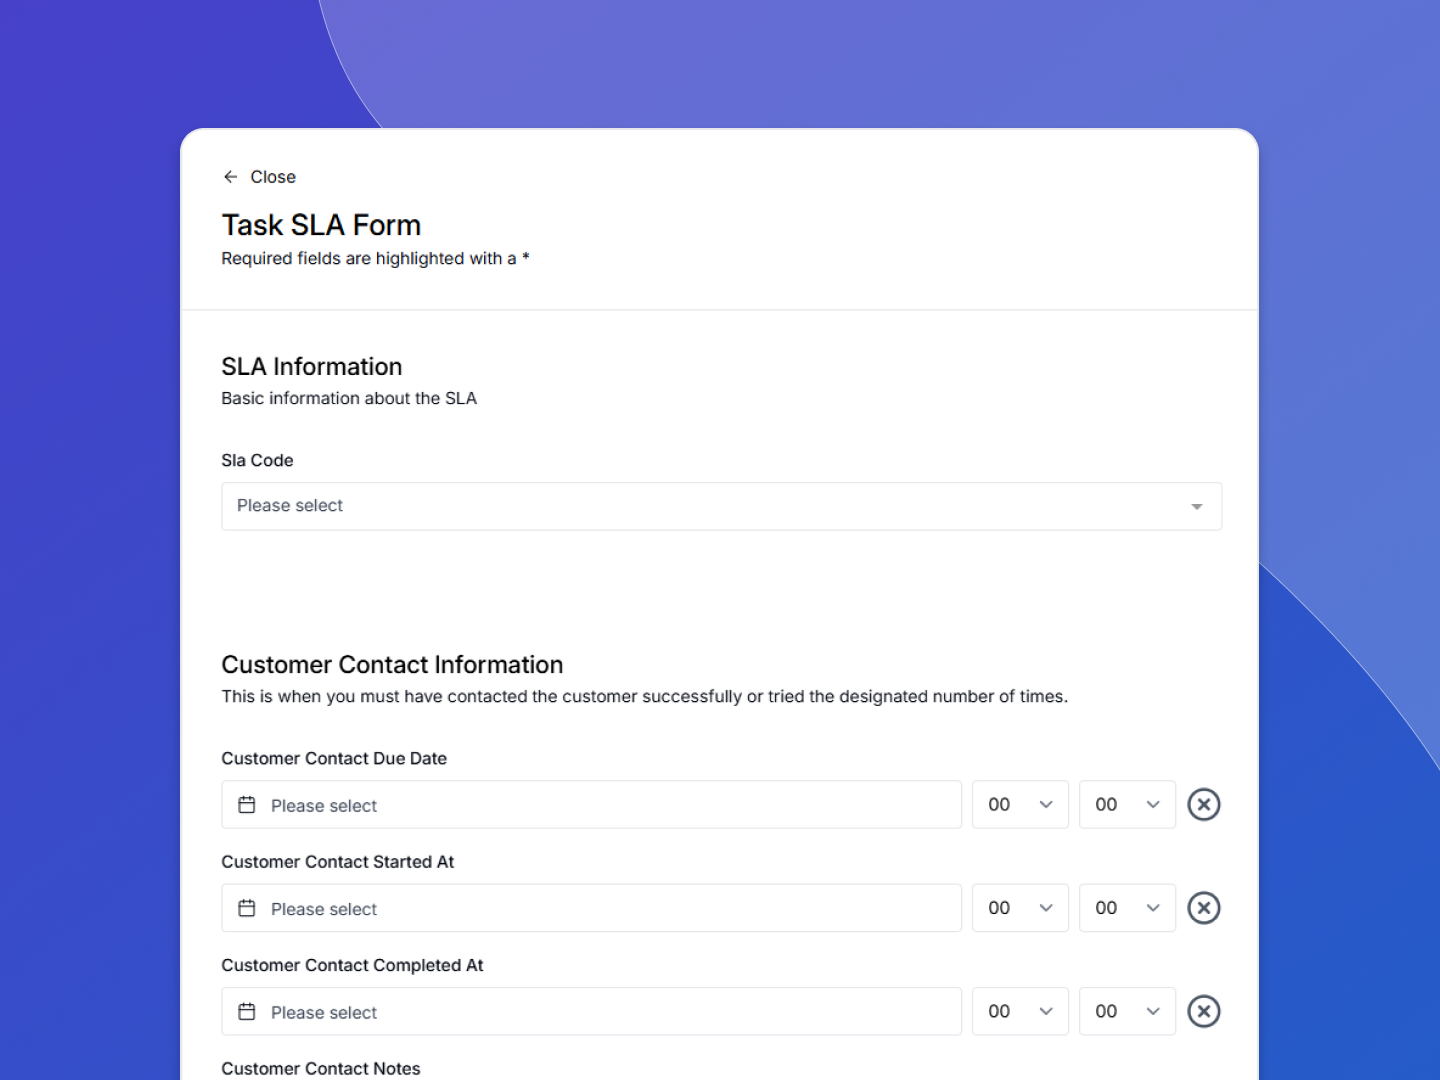Click the dropdown arrow on Sla Code field

tap(1196, 506)
